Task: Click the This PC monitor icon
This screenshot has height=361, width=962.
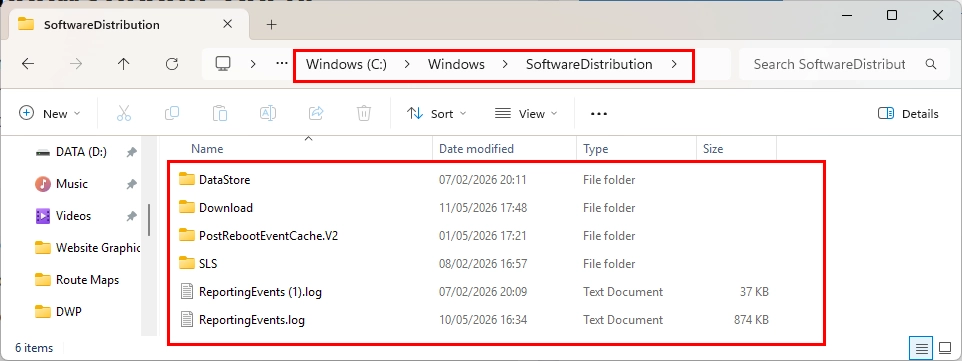Action: tap(223, 64)
